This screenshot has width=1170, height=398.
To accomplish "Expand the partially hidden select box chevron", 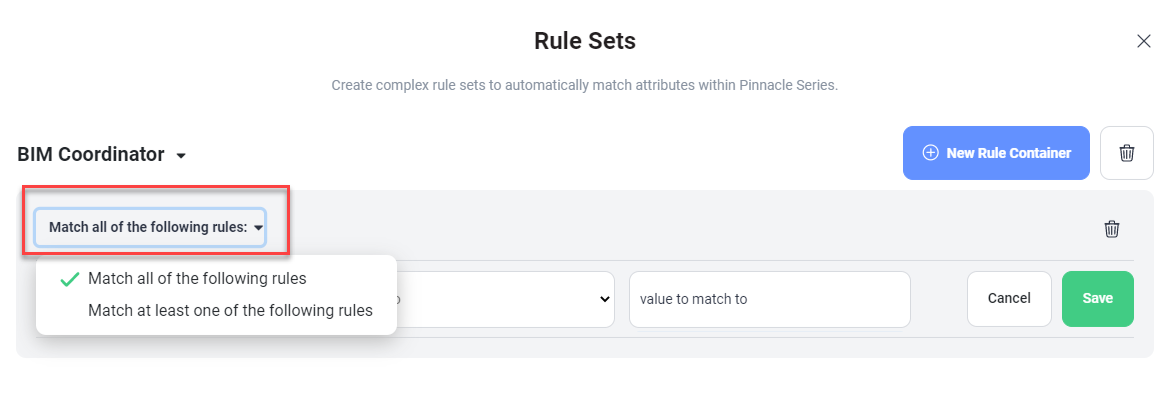I will (x=604, y=299).
